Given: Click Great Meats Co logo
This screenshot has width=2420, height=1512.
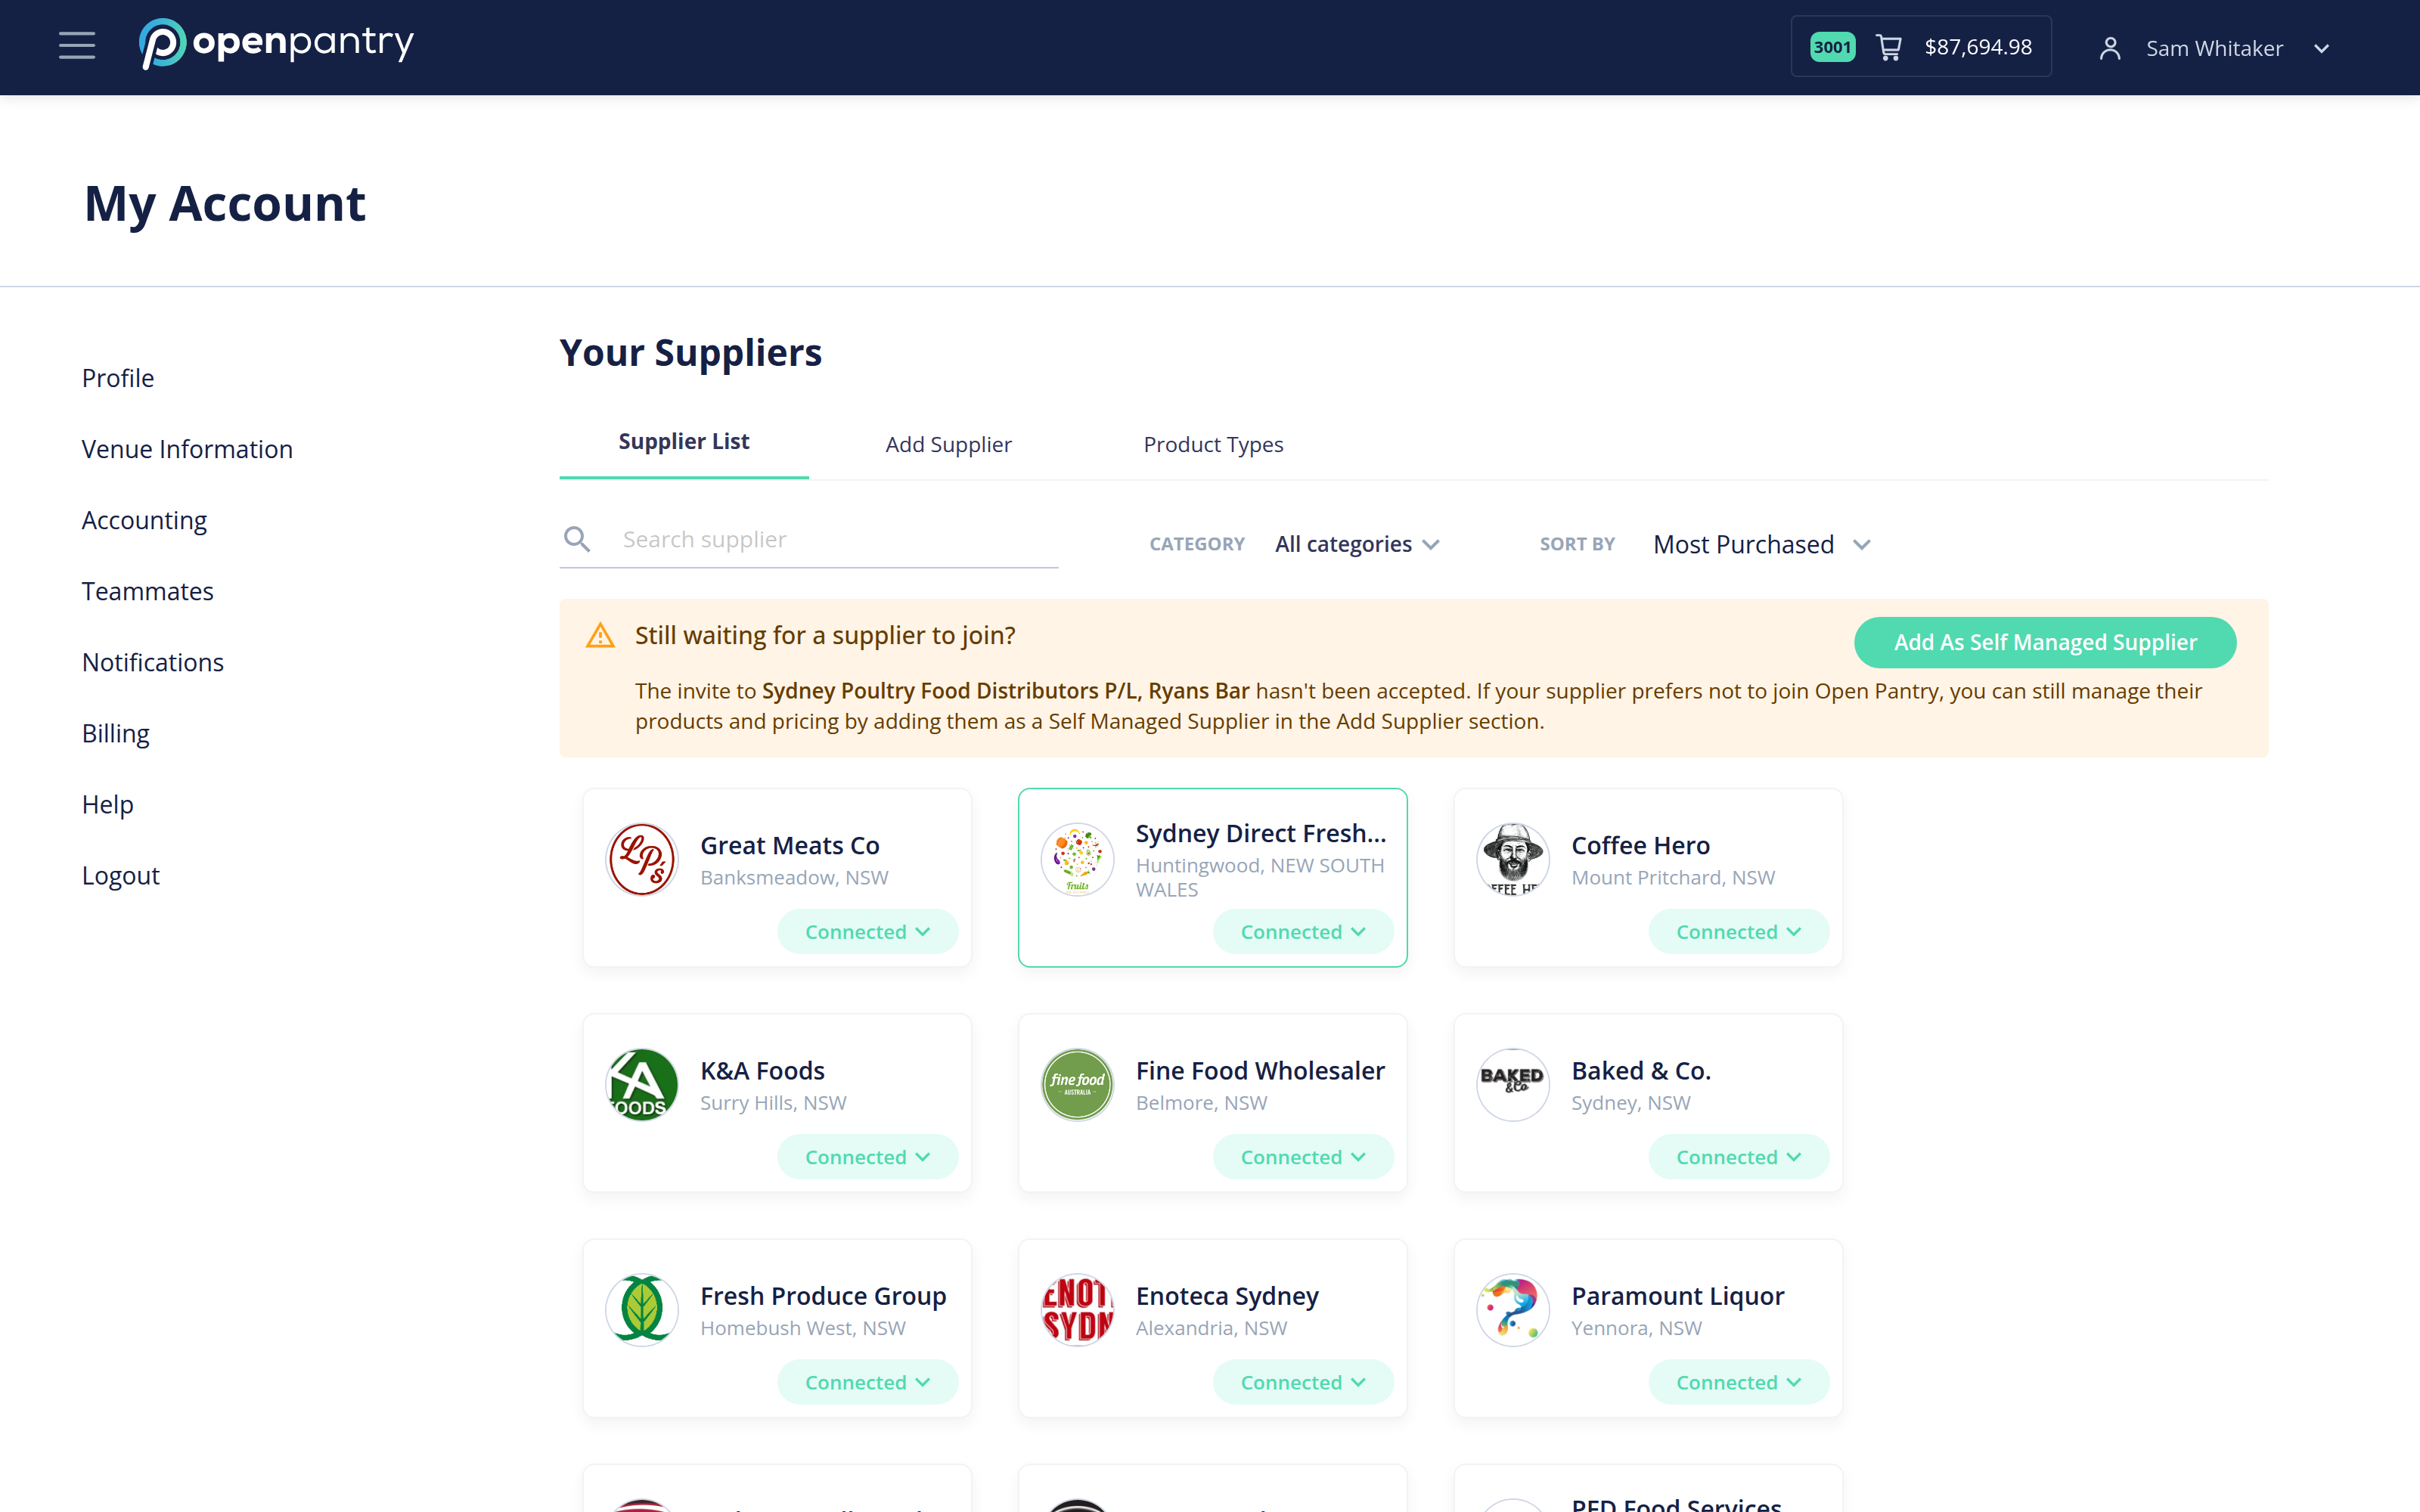Looking at the screenshot, I should click(642, 859).
